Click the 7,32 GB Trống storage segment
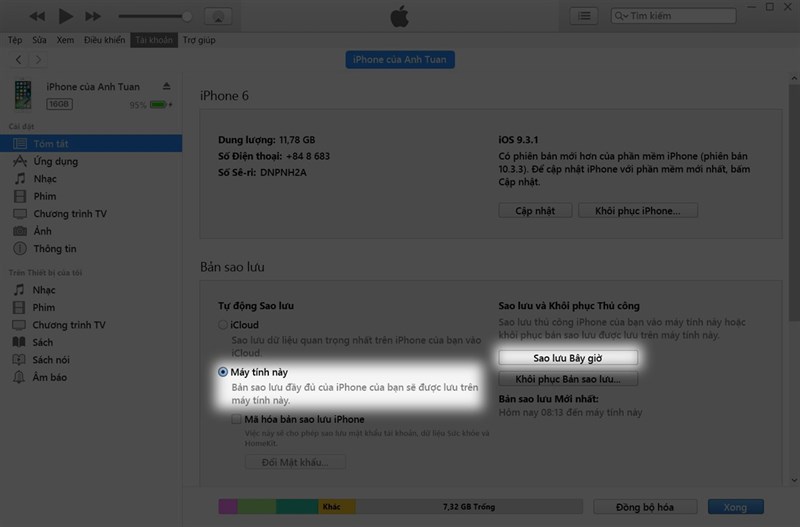 tap(469, 507)
